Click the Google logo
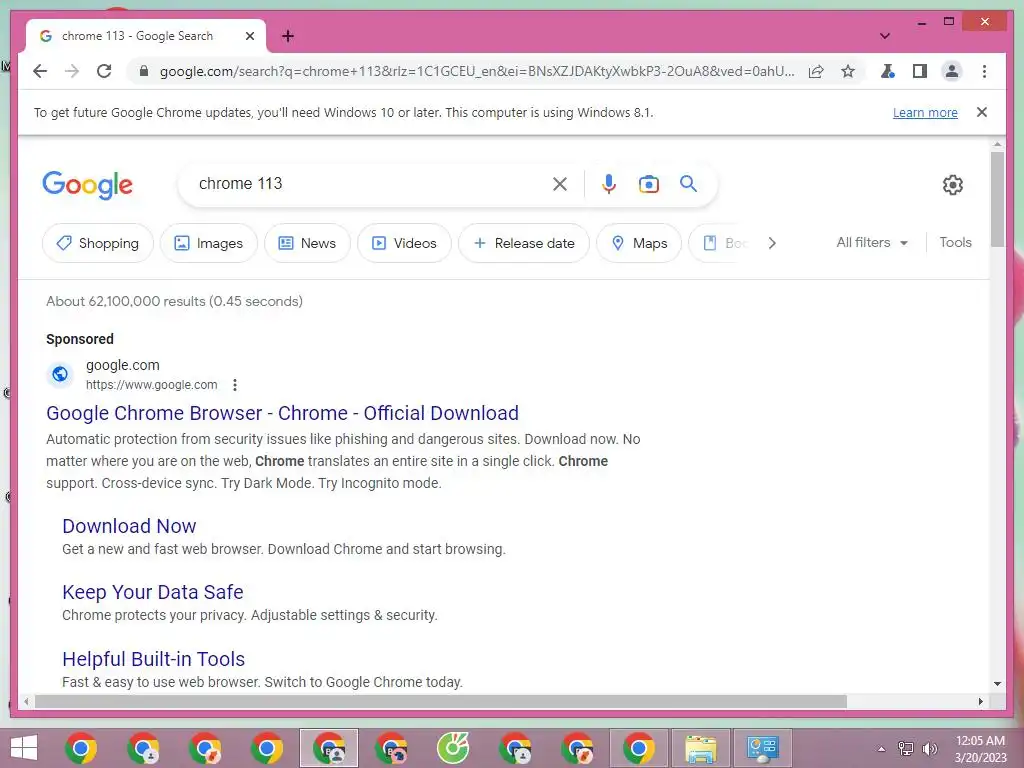The image size is (1024, 768). [x=88, y=185]
